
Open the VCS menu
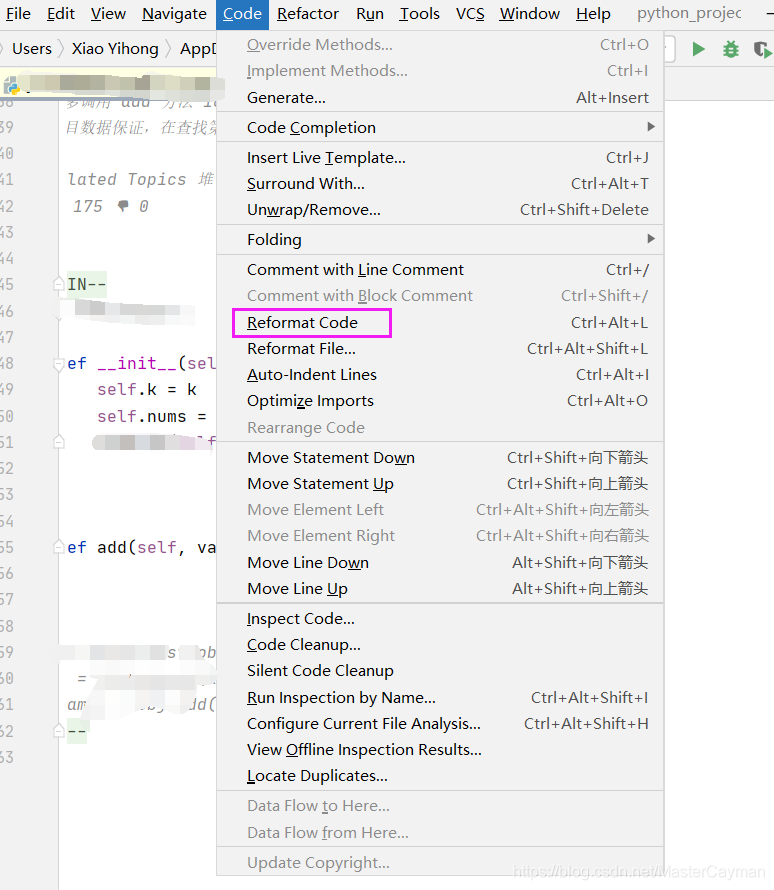coord(470,14)
